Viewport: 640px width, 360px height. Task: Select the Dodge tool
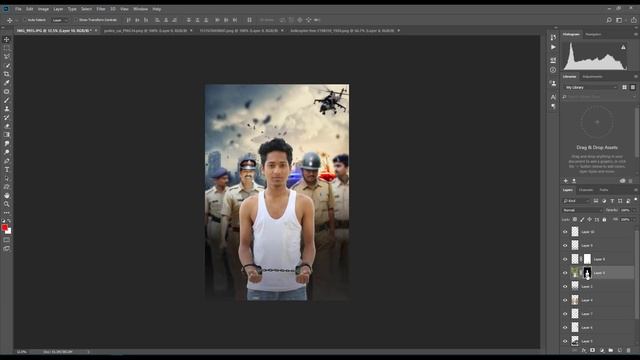pyautogui.click(x=7, y=152)
